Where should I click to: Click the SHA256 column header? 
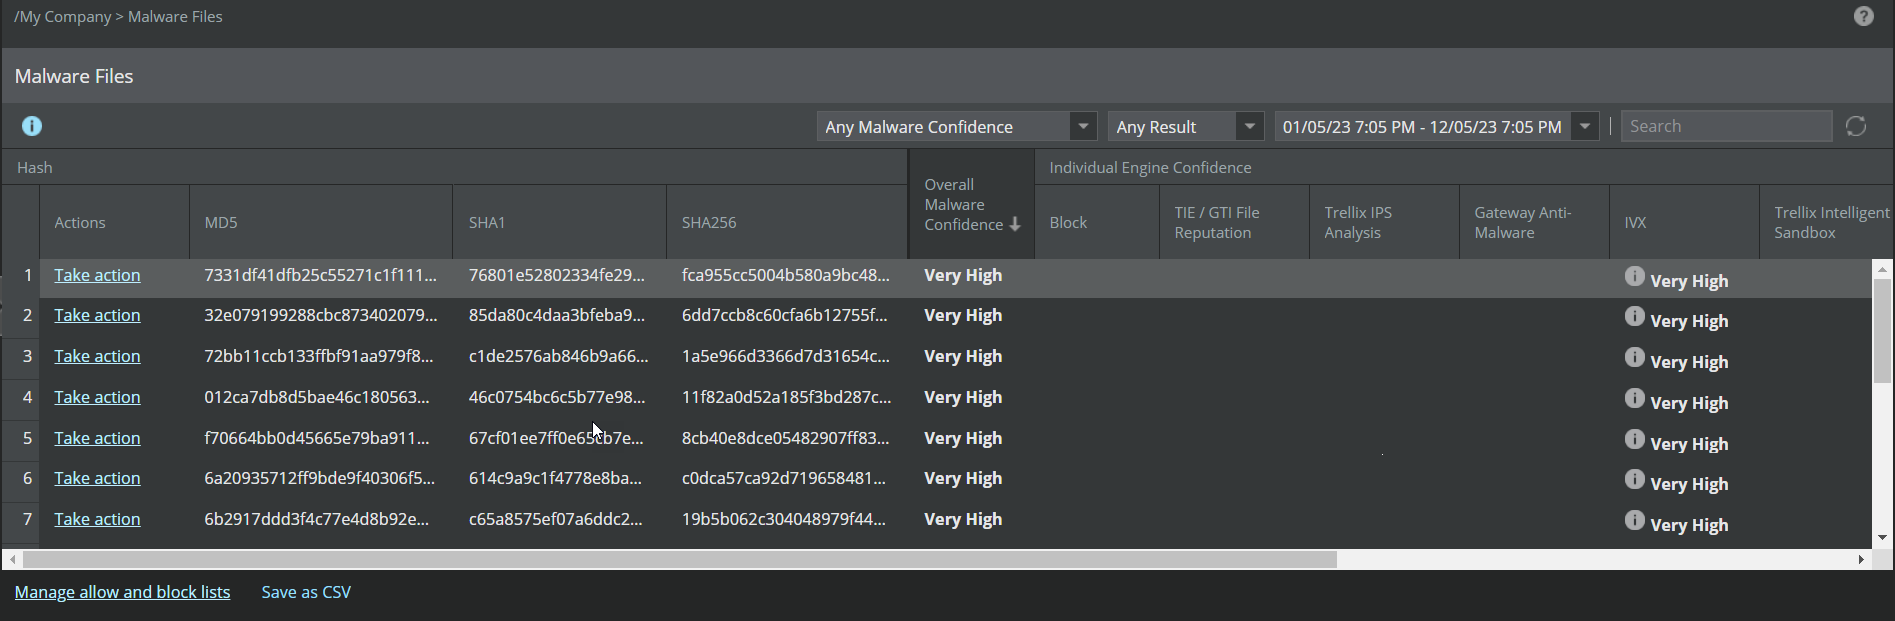click(786, 222)
